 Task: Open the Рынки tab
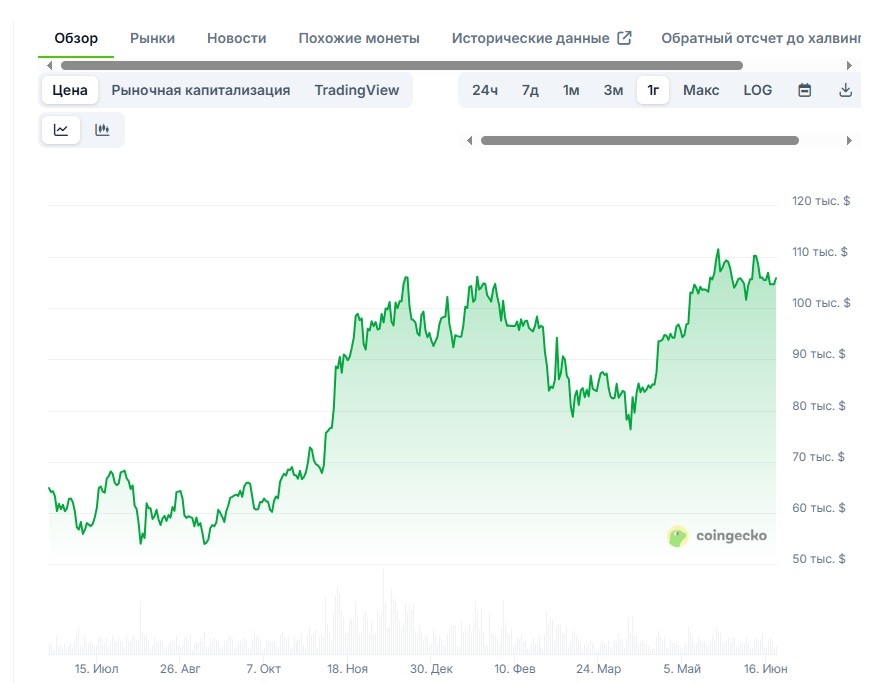[x=152, y=38]
